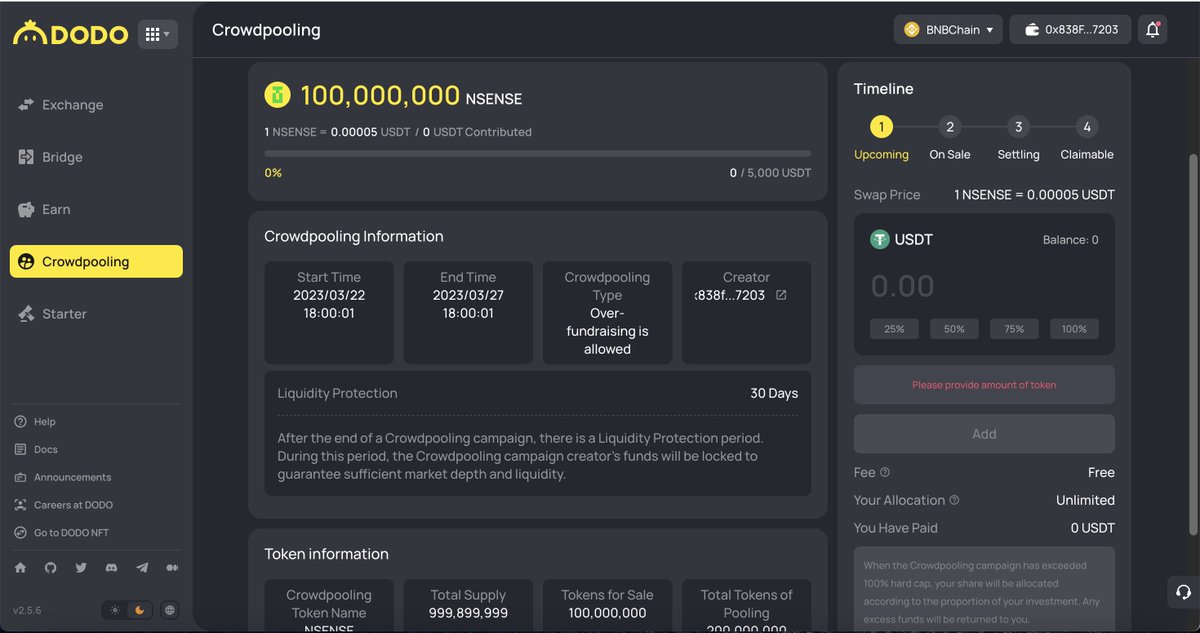Viewport: 1200px width, 633px height.
Task: Set amount to 75%
Action: point(1014,329)
